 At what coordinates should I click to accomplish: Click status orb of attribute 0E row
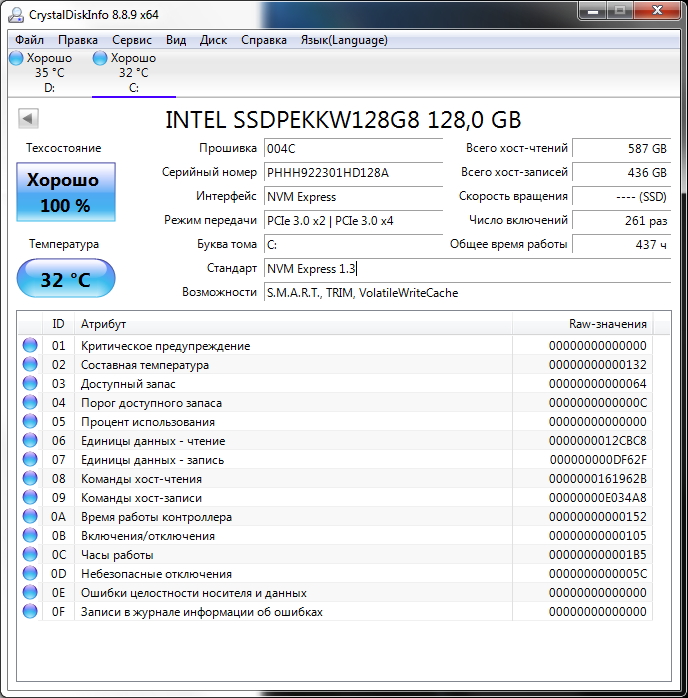tap(30, 592)
